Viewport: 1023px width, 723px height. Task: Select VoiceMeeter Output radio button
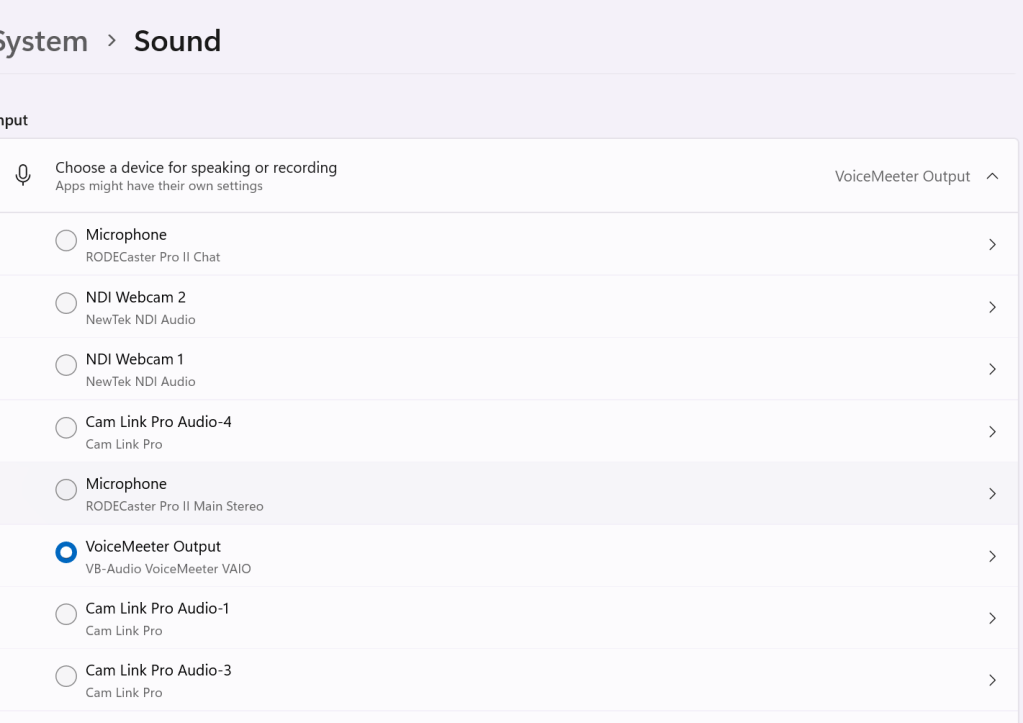[66, 552]
